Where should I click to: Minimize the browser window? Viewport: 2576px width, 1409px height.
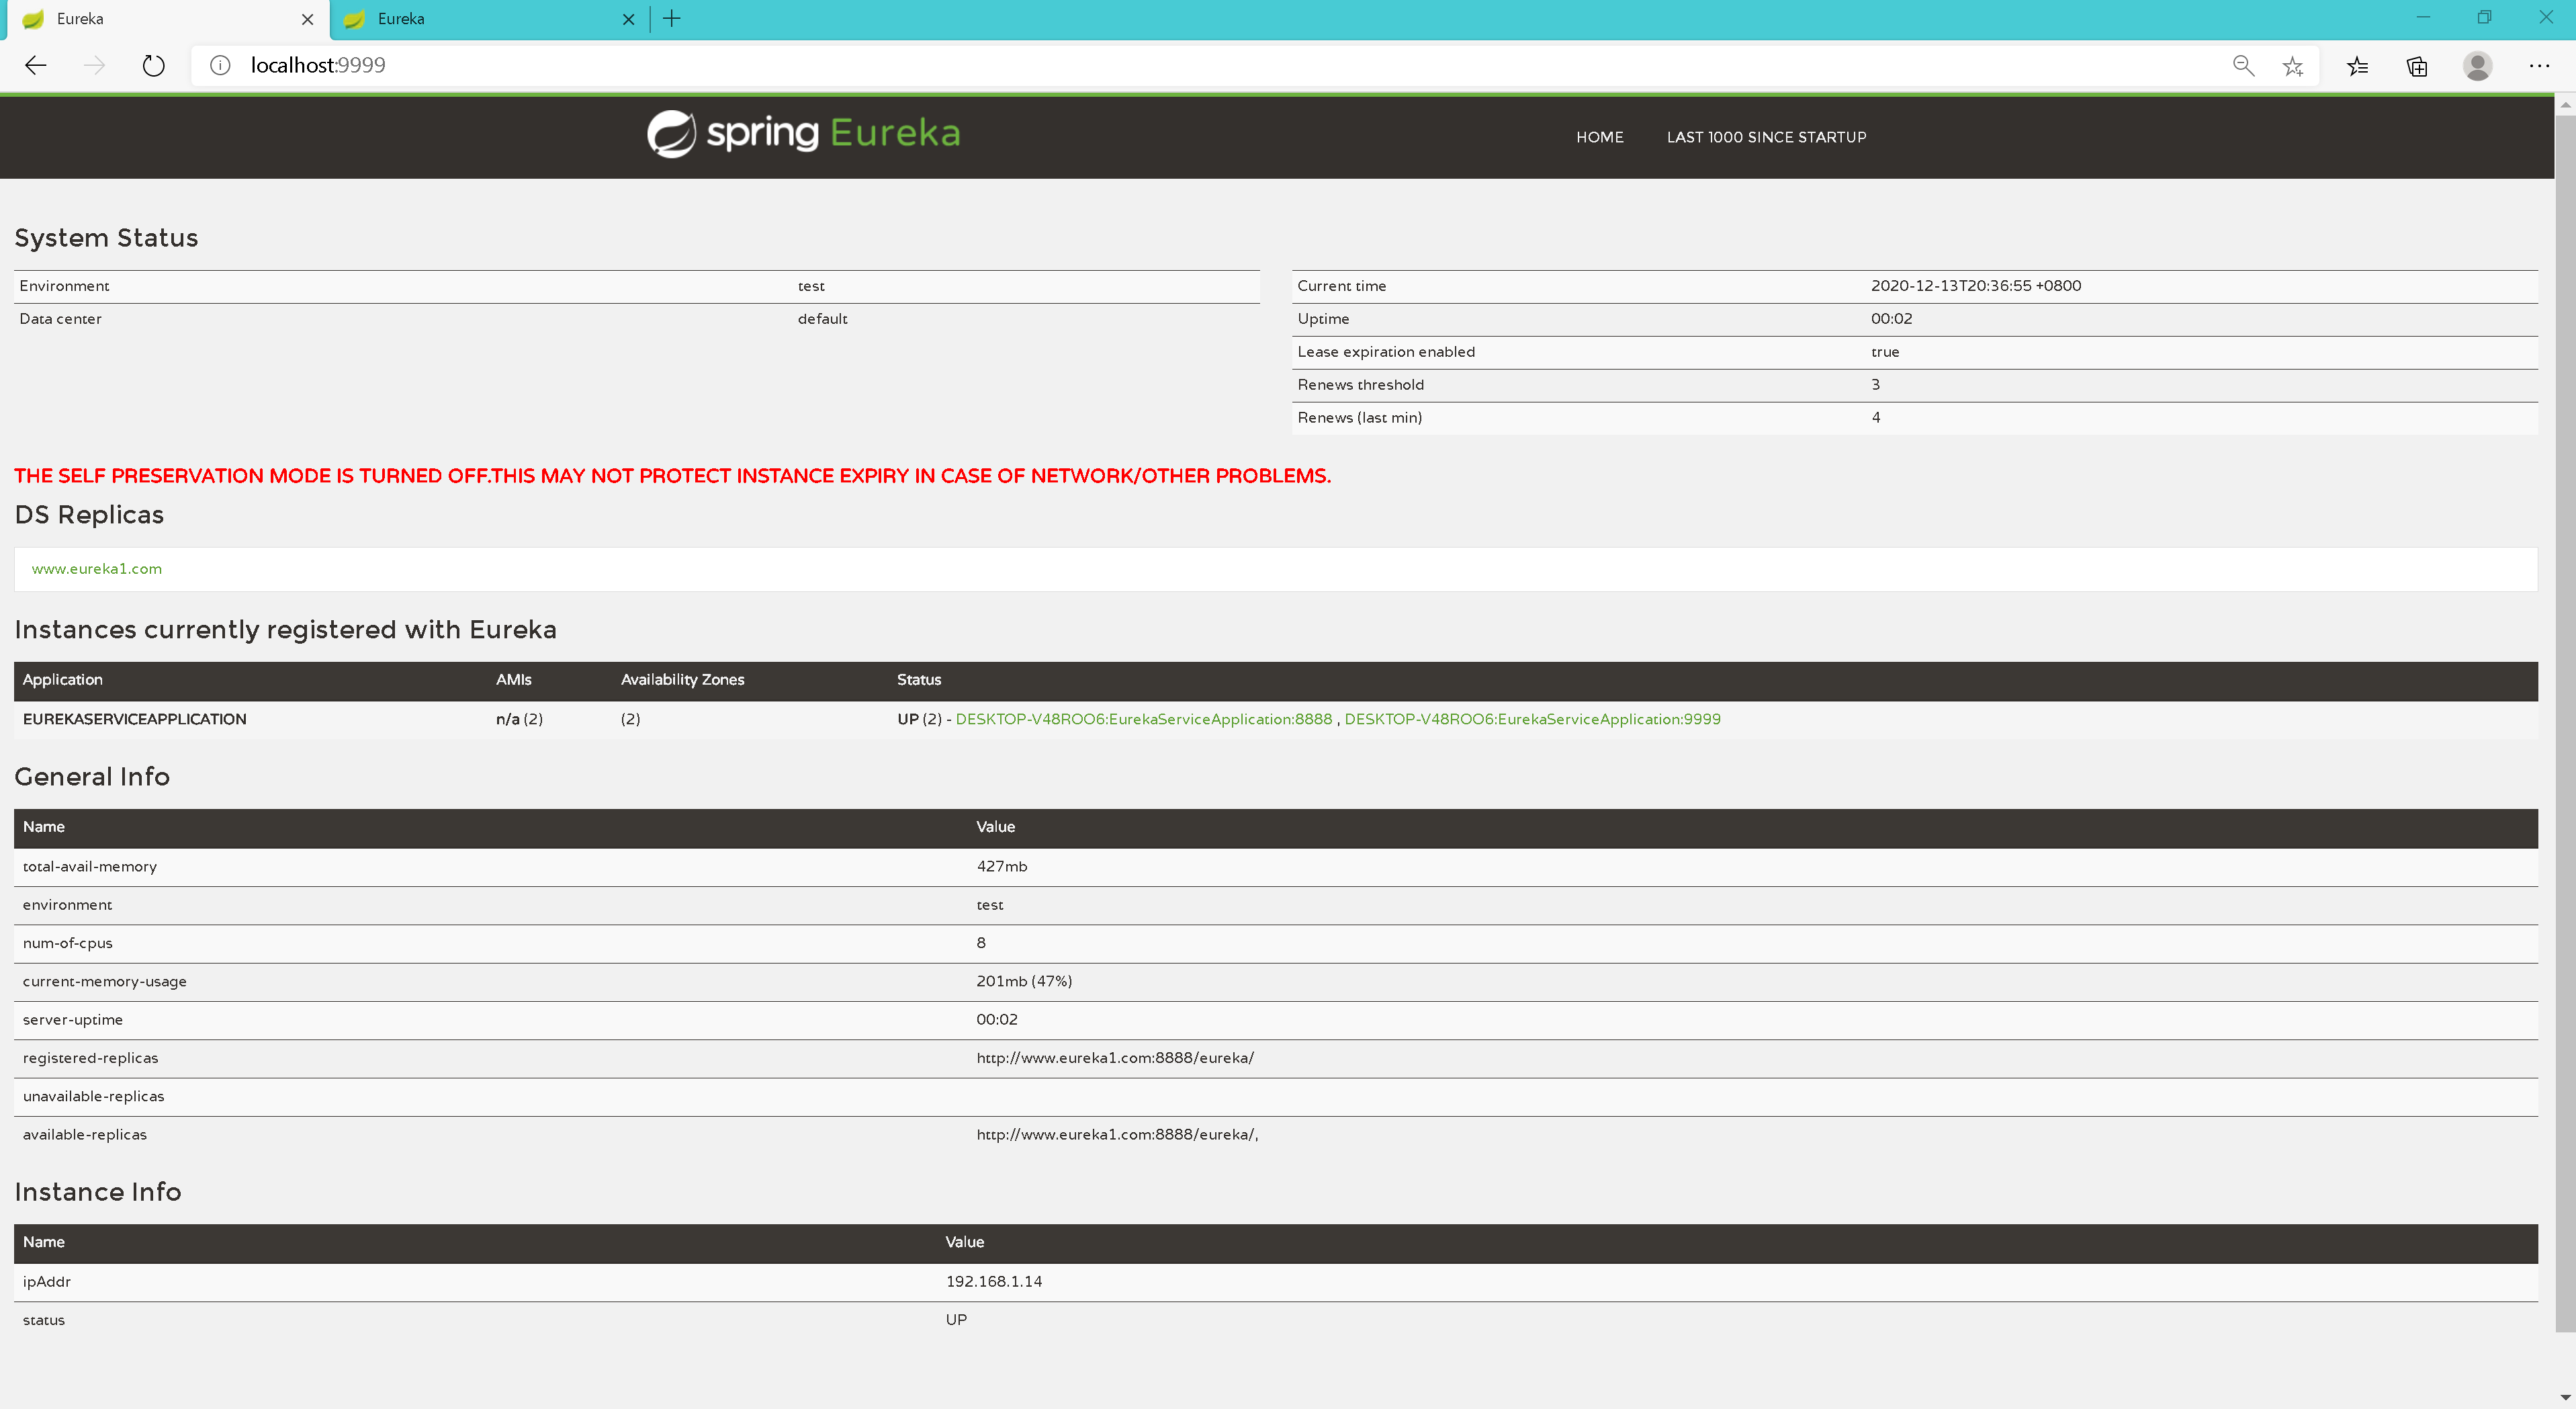2422,18
